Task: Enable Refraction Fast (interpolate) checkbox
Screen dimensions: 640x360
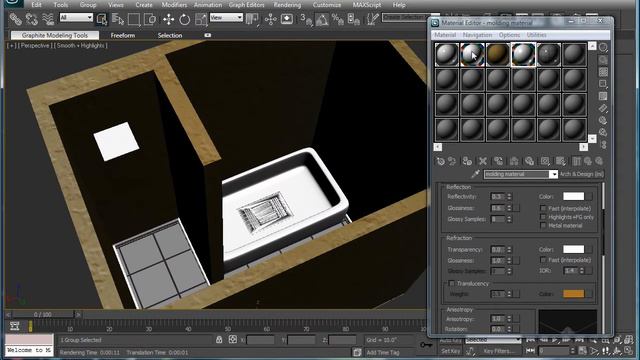Action: coord(543,260)
